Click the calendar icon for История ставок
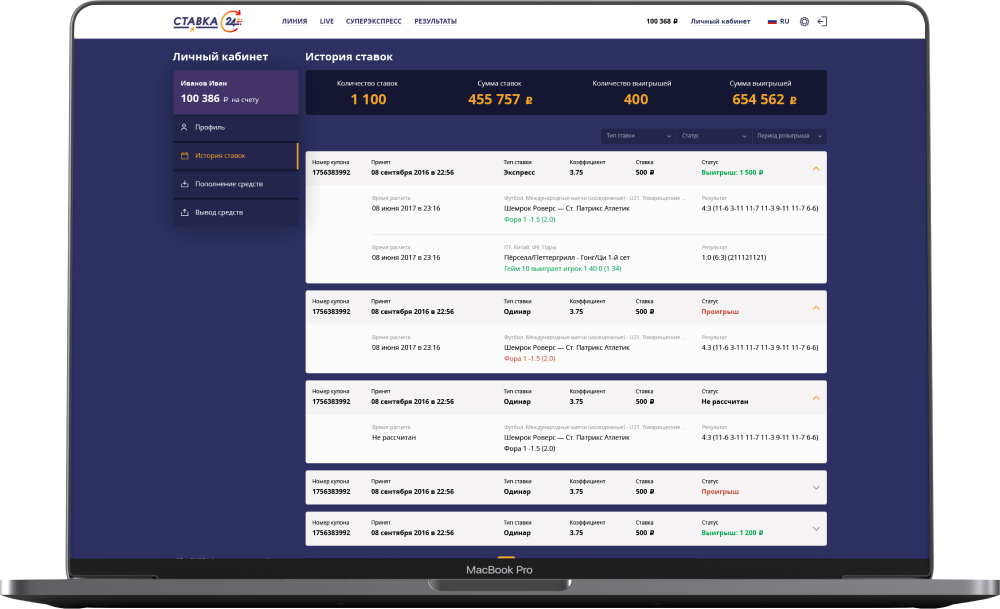The height and width of the screenshot is (609, 1000). click(x=184, y=156)
